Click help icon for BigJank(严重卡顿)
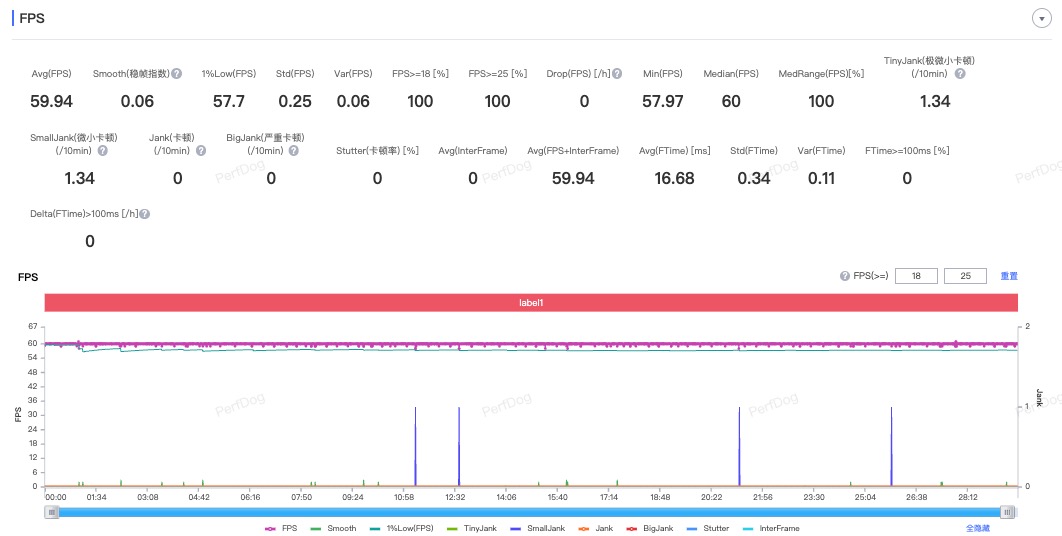 pyautogui.click(x=294, y=150)
